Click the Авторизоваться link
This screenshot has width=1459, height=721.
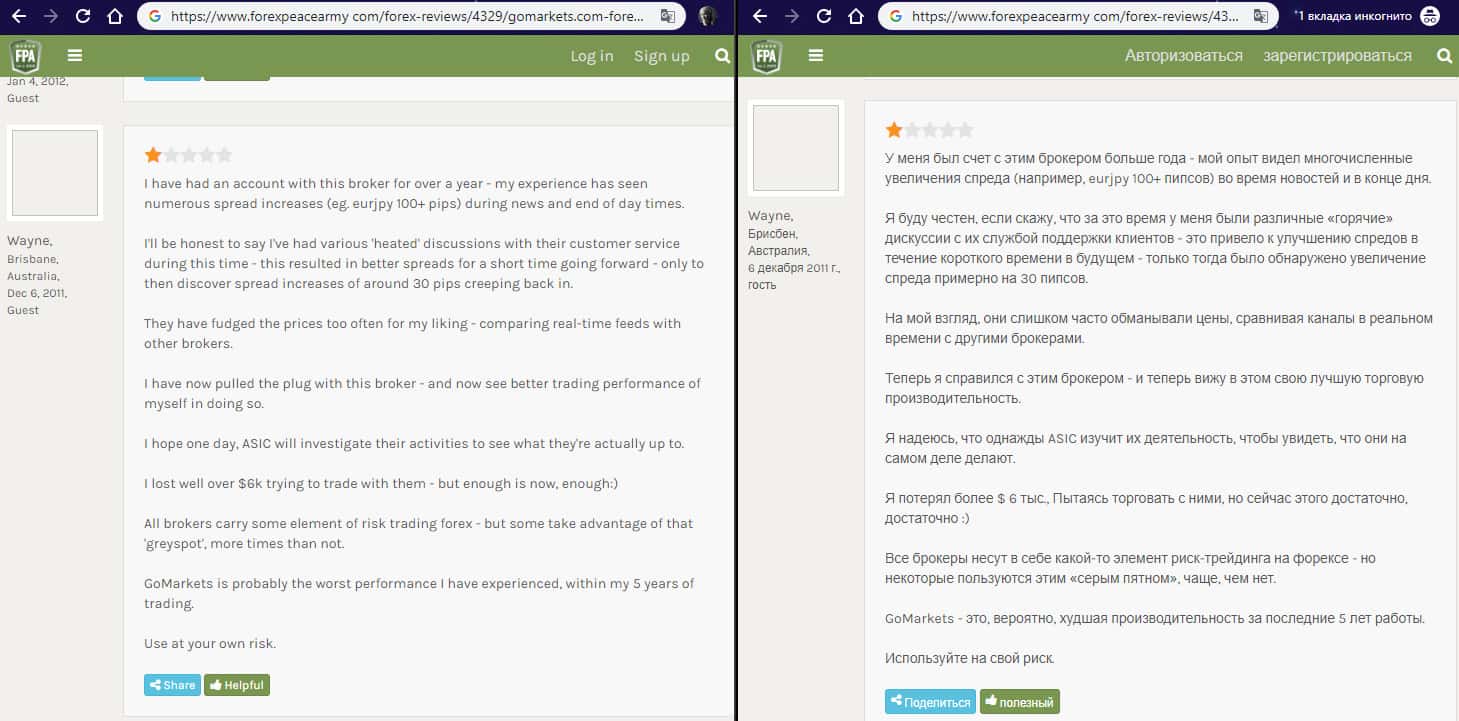tap(1184, 56)
